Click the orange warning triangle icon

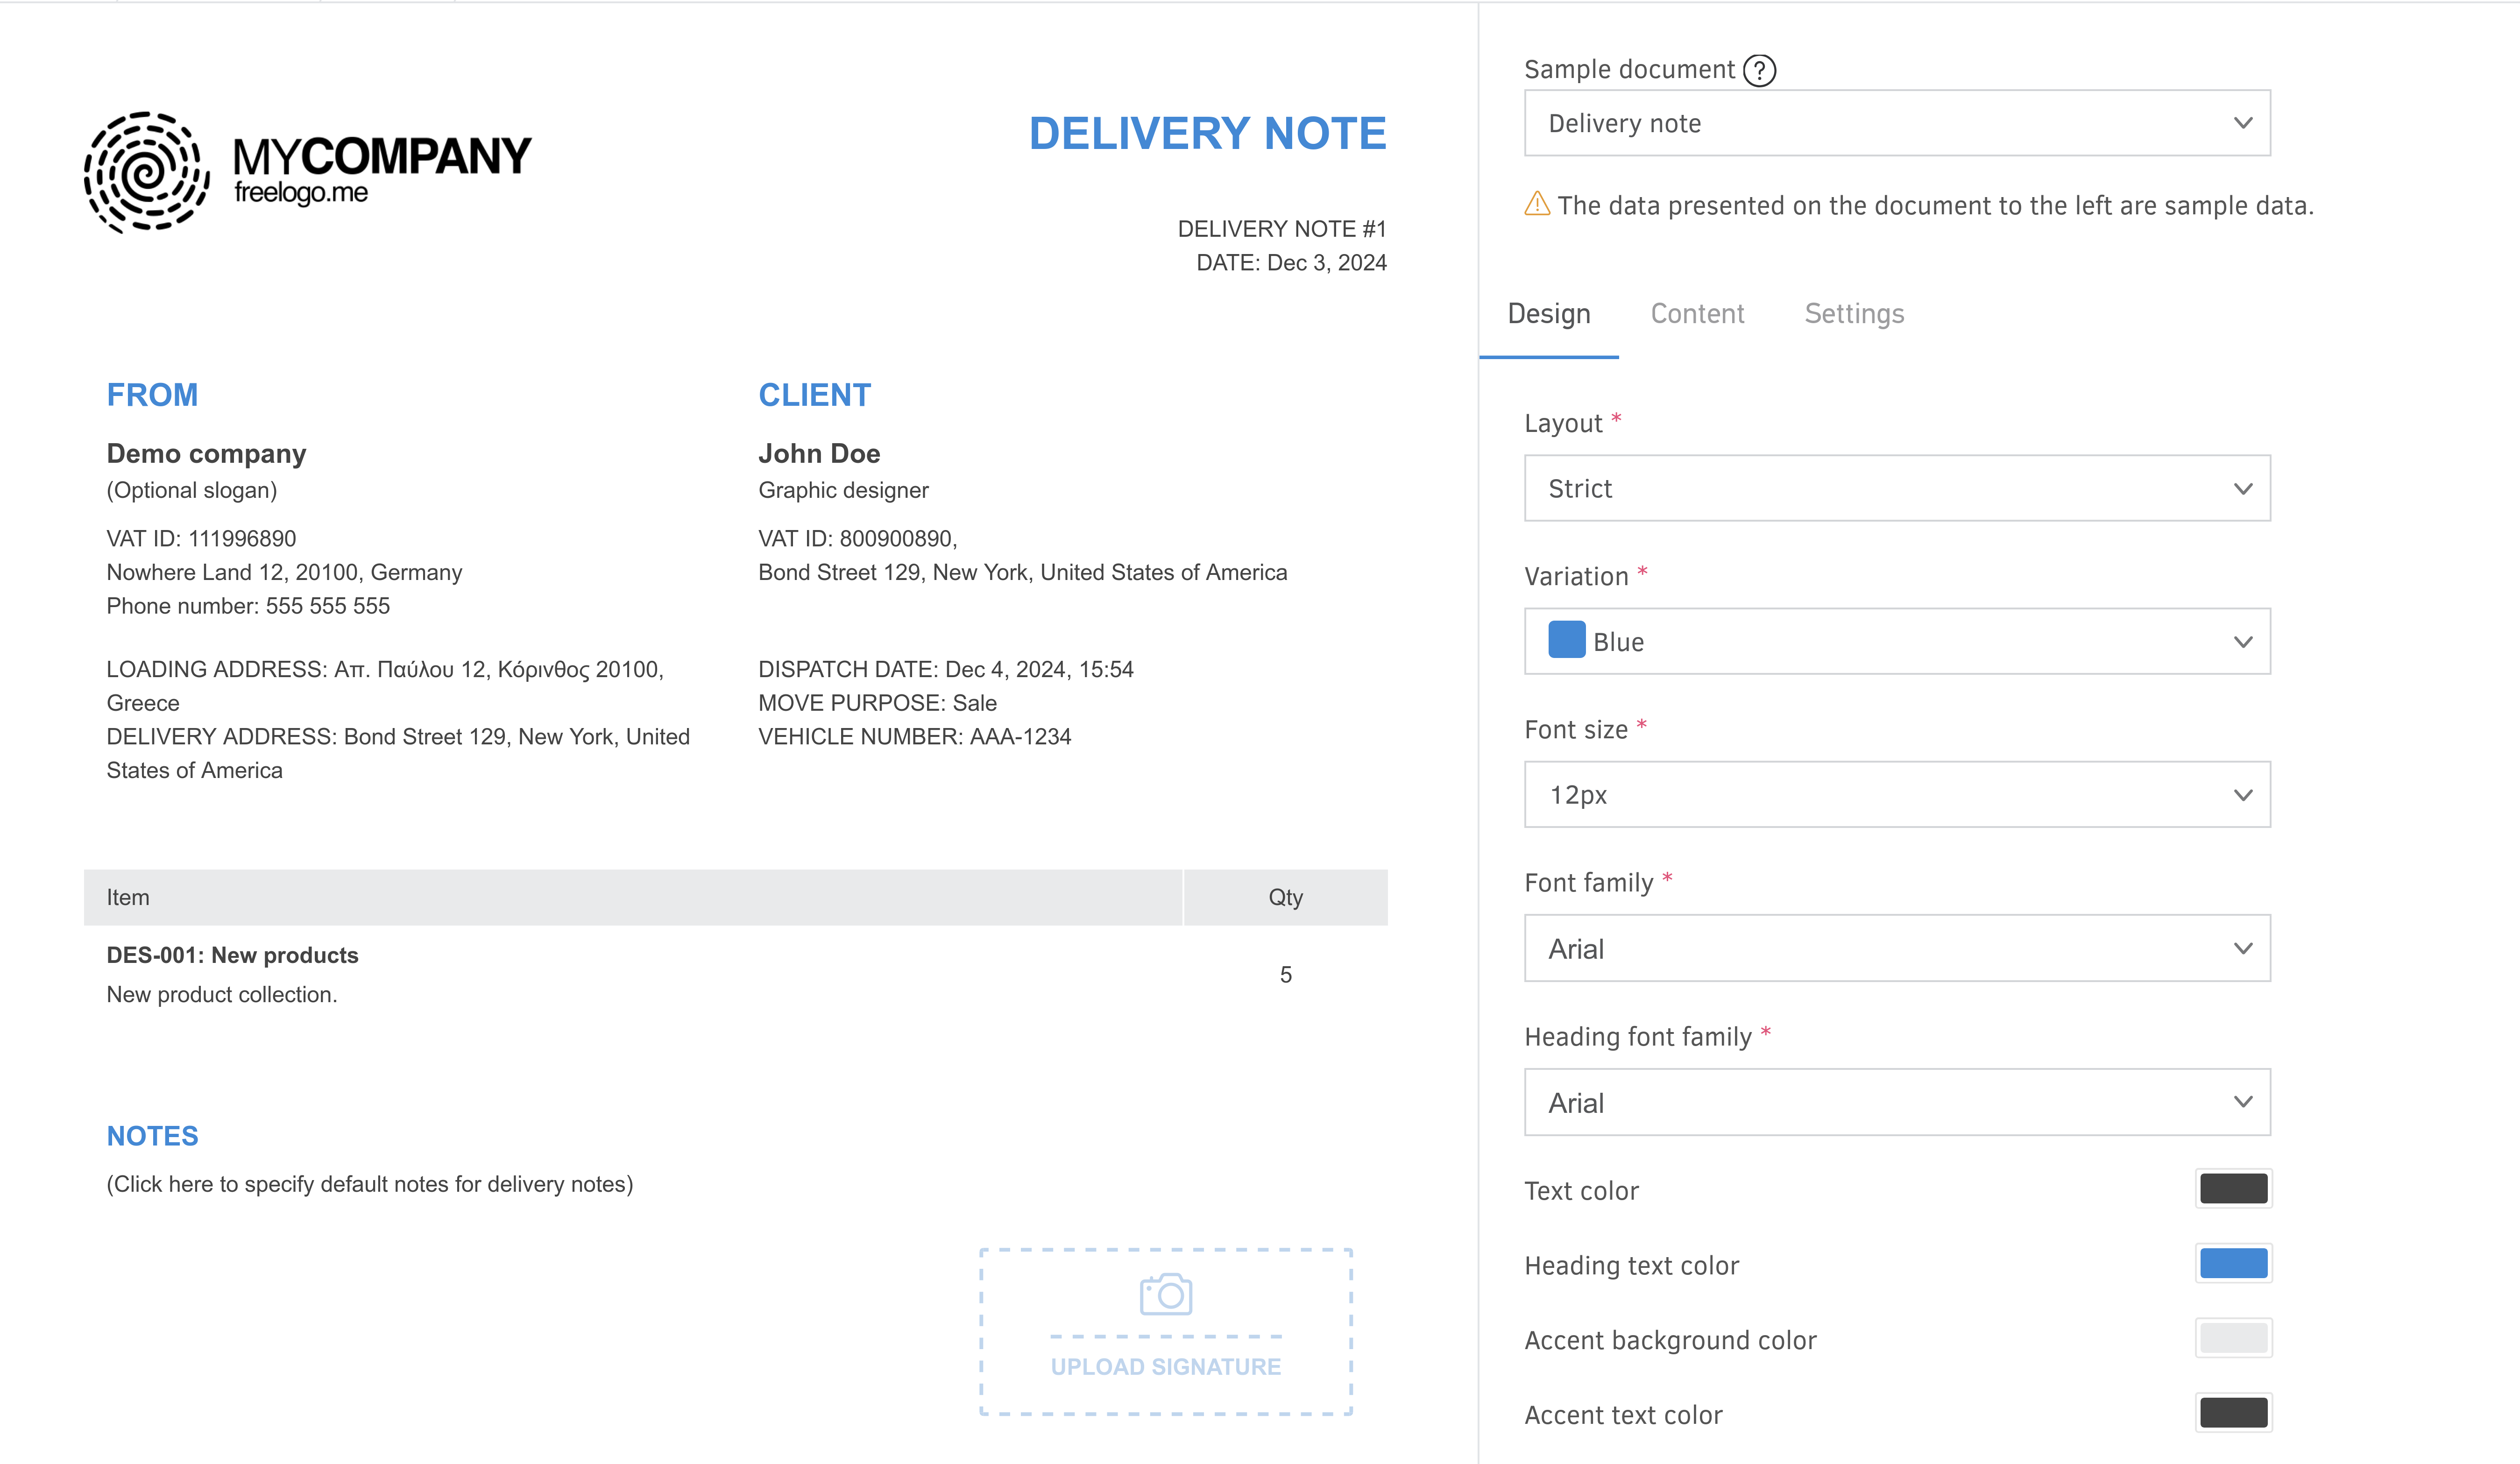tap(1537, 204)
